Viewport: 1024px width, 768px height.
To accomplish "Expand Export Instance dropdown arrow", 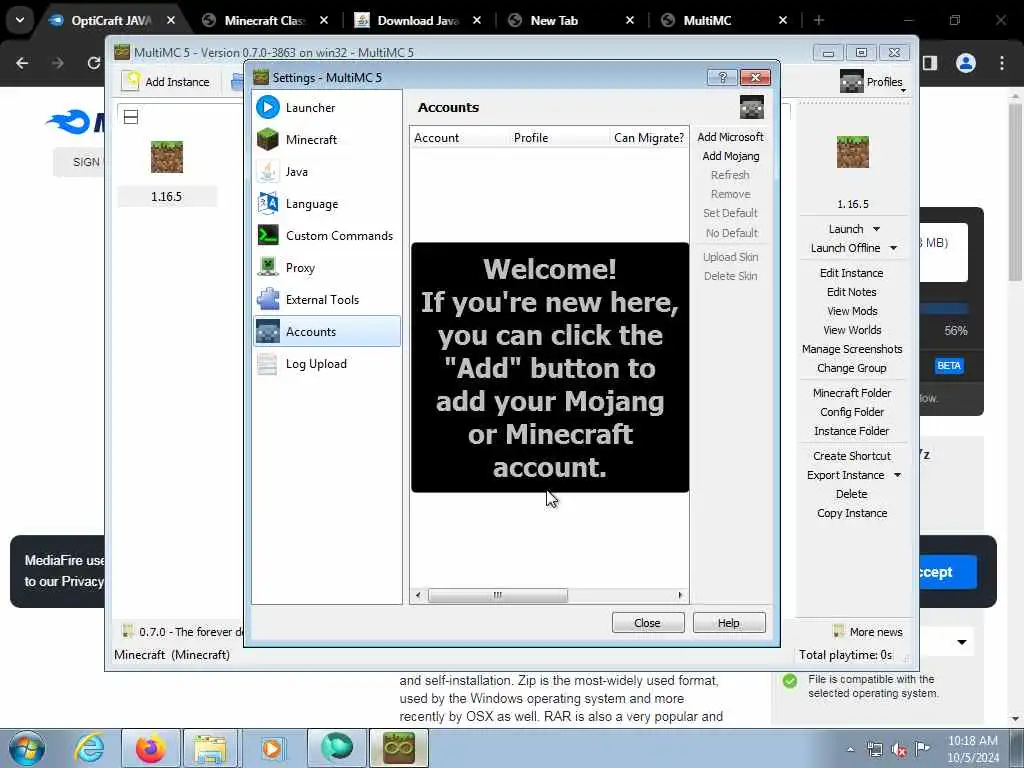I will (897, 475).
